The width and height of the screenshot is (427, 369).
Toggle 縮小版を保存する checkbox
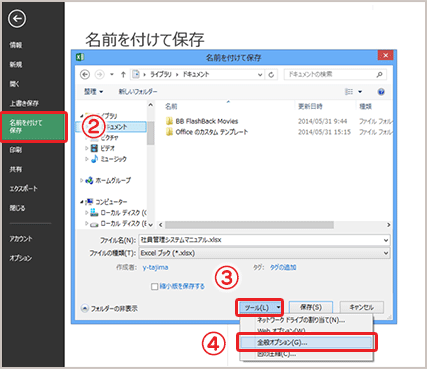154,286
